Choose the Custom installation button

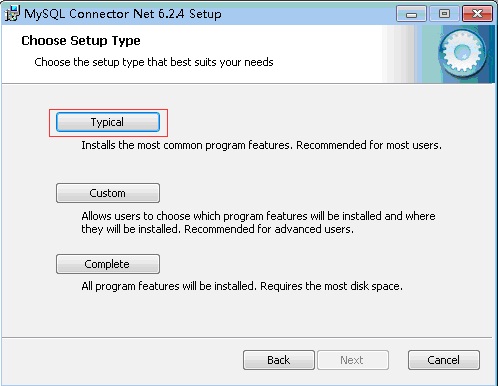coord(108,193)
